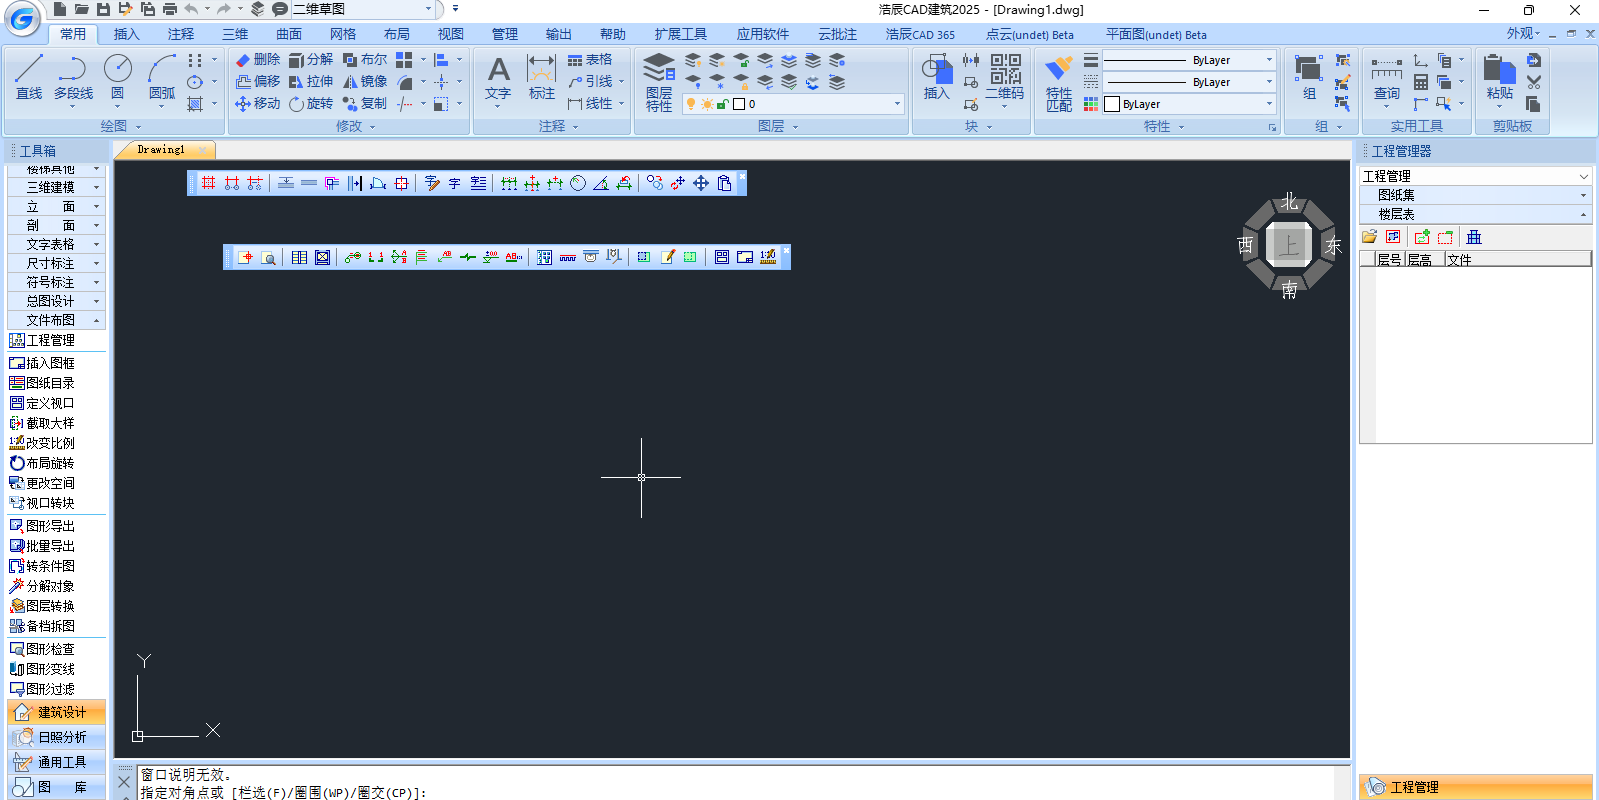Expand the 工程管理 dropdown in right panel
Screen dimensions: 1599x800
point(1583,176)
